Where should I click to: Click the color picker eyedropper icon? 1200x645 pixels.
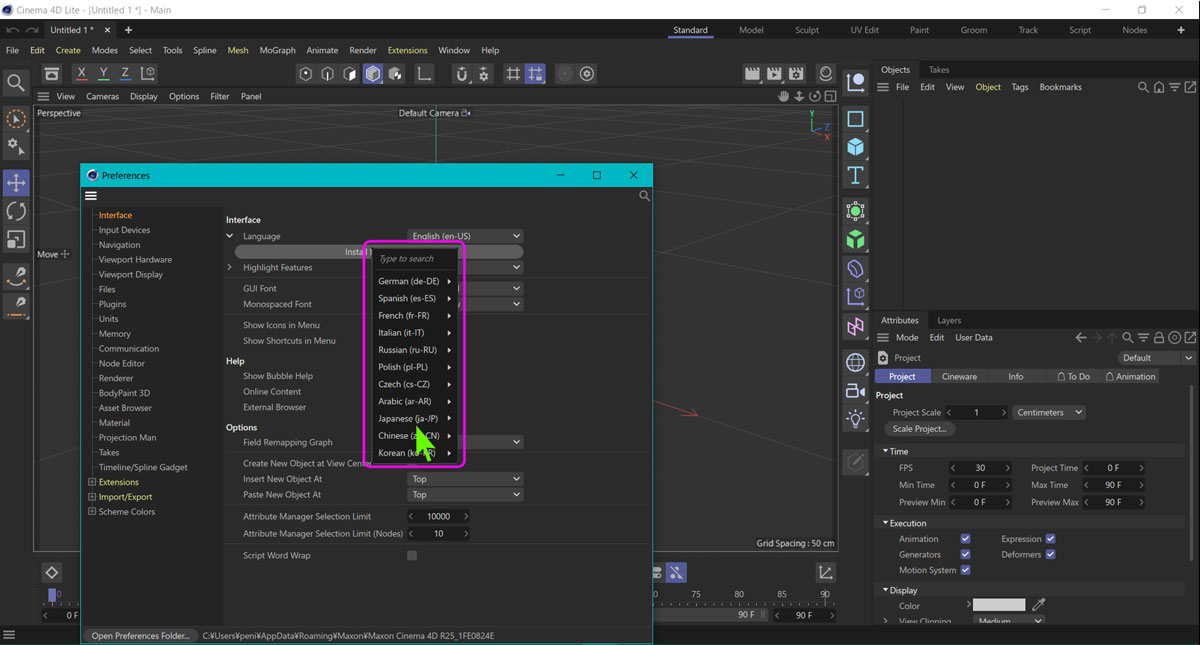coord(1039,605)
